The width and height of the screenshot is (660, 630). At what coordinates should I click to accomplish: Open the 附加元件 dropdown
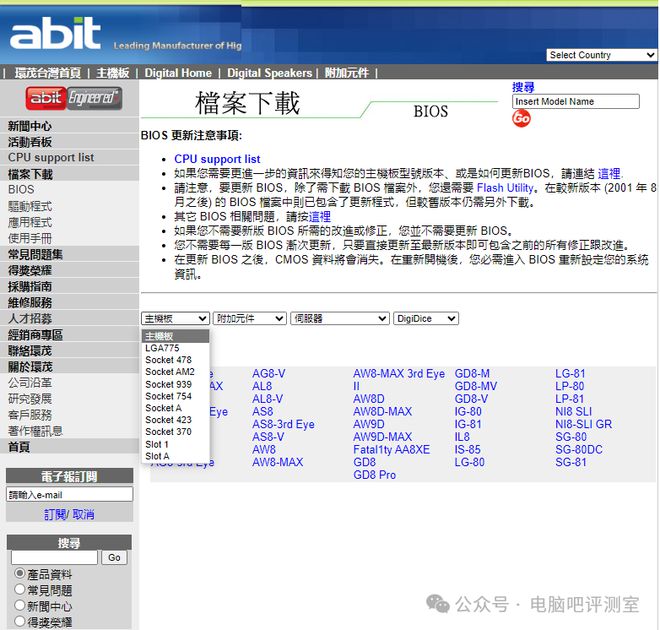pos(250,319)
